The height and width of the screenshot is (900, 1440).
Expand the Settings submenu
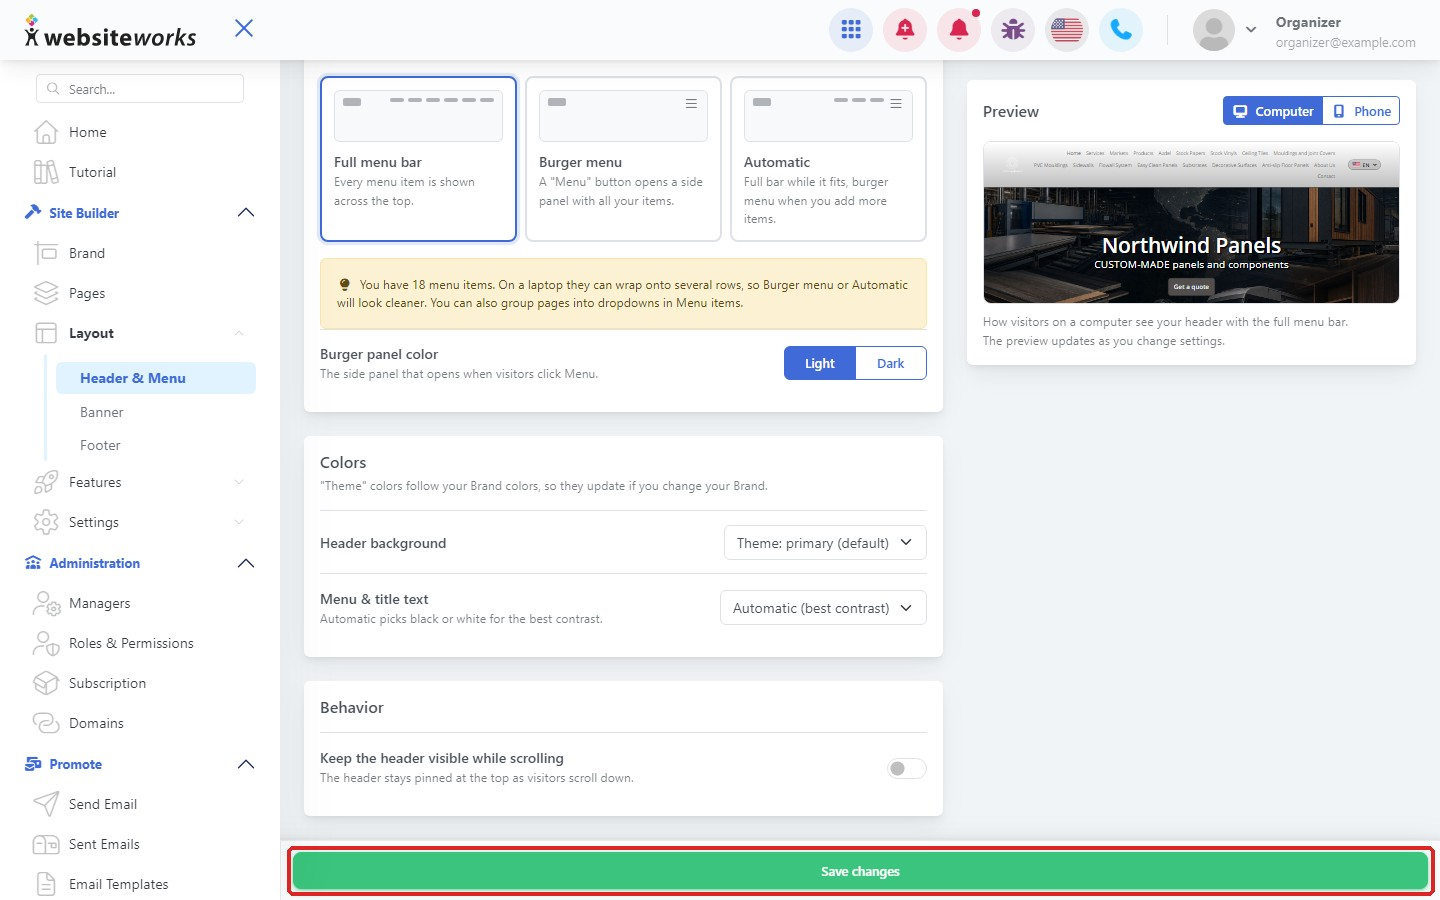click(239, 522)
